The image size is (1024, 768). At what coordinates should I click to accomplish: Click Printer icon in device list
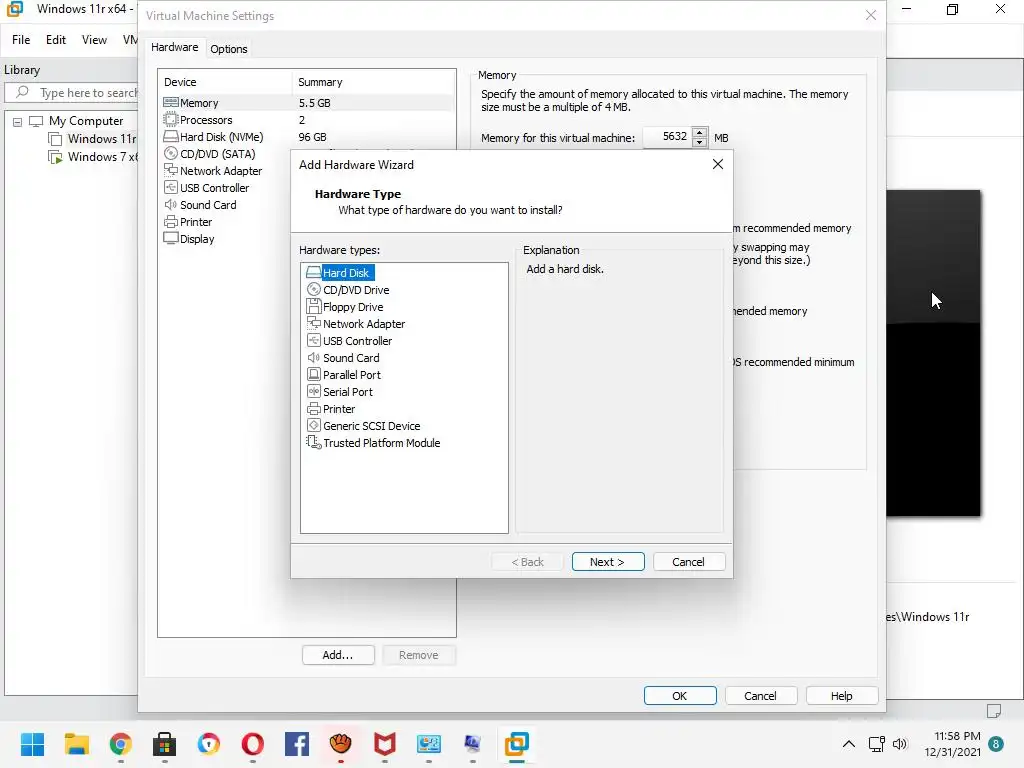tap(170, 221)
